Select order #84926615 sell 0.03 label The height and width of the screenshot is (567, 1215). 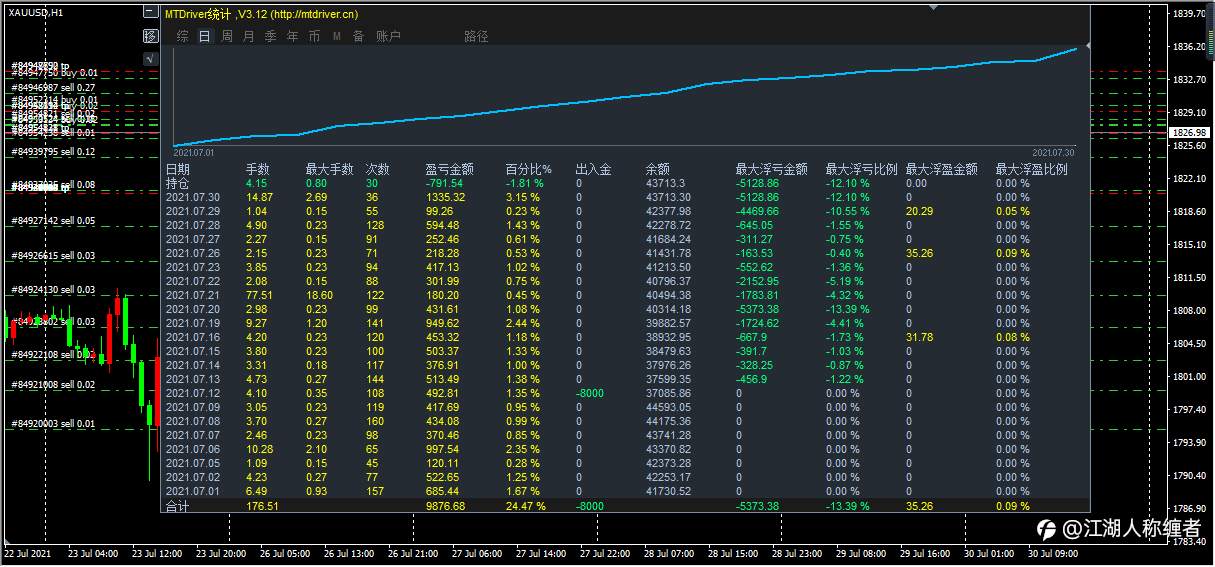pos(53,256)
